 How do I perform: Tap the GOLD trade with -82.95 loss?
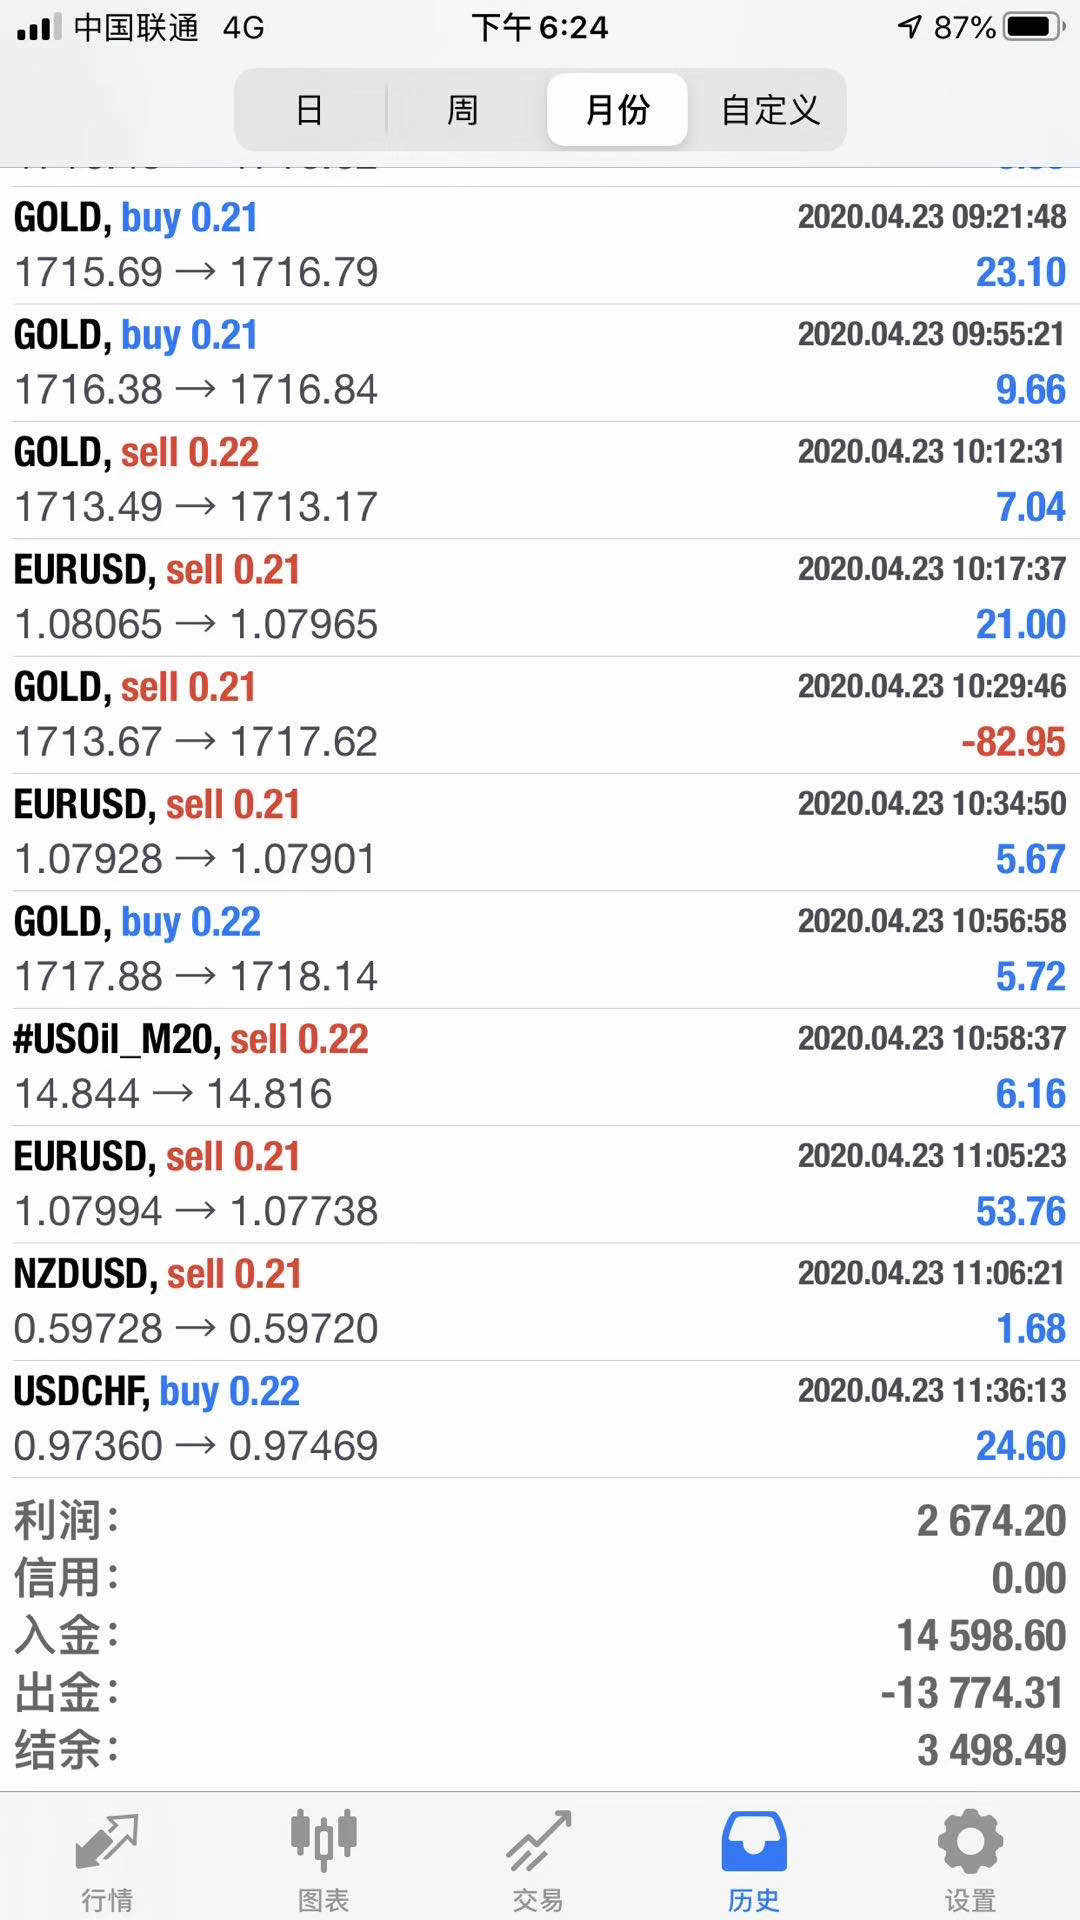540,715
